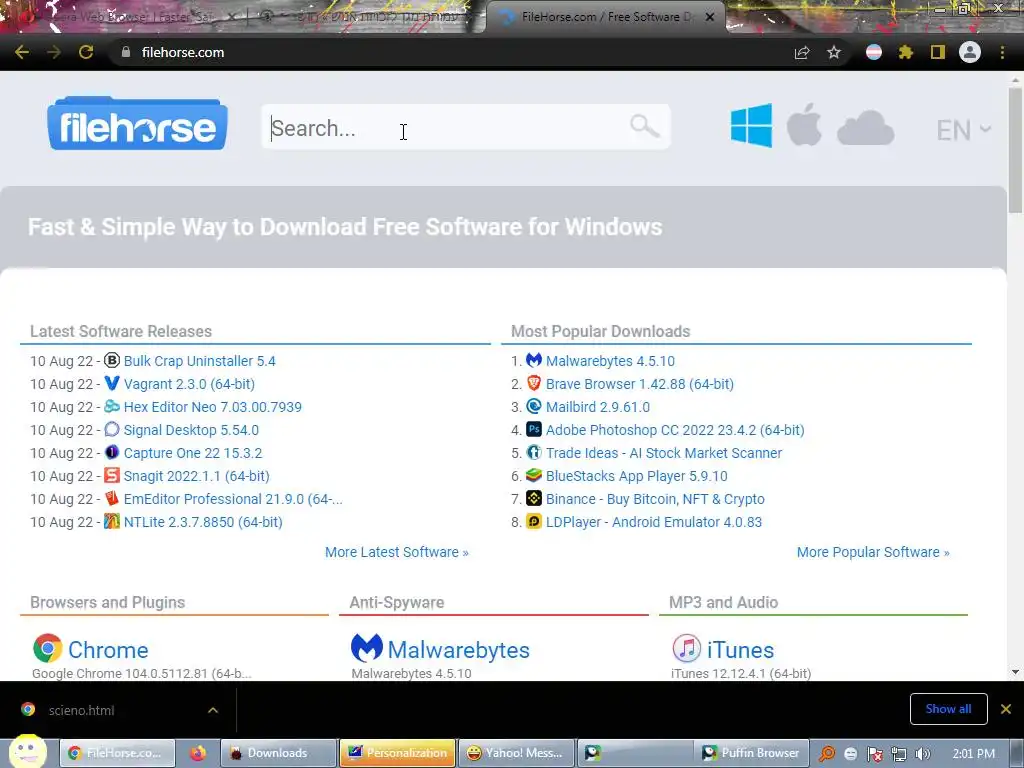
Task: Select the Apple Mac platform icon
Action: coord(804,124)
